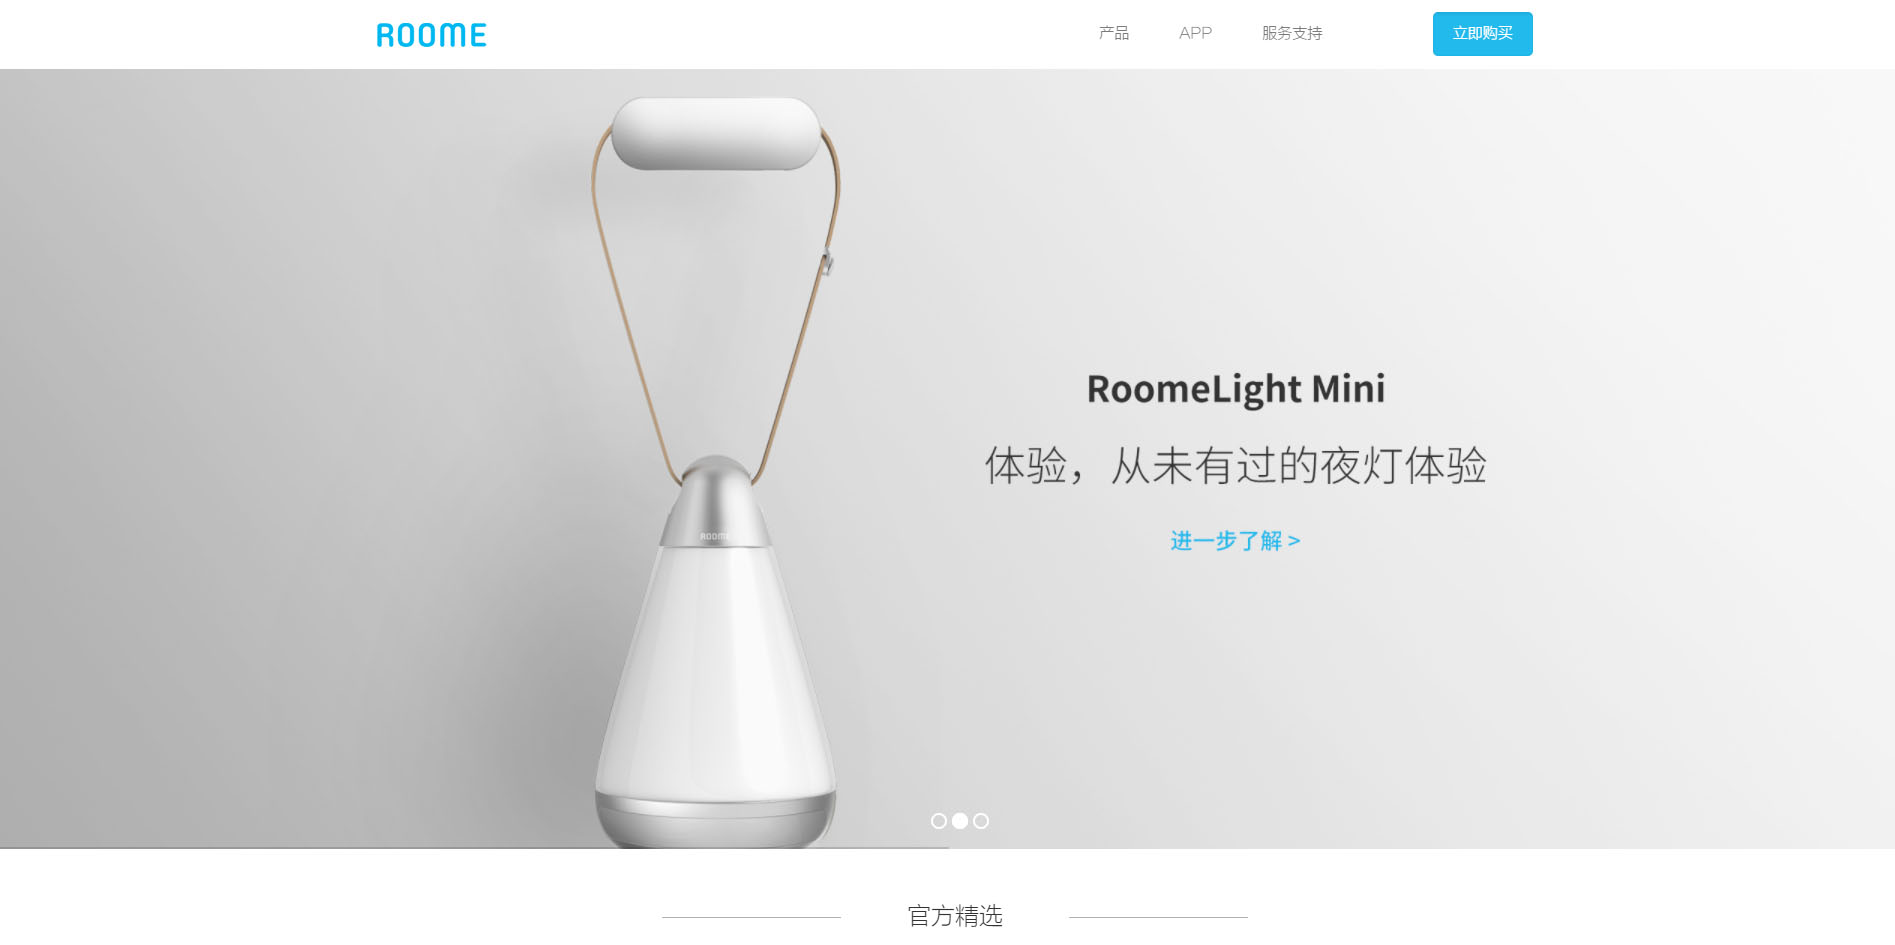Click the 官方精选 section heading
This screenshot has width=1895, height=945.
click(955, 916)
